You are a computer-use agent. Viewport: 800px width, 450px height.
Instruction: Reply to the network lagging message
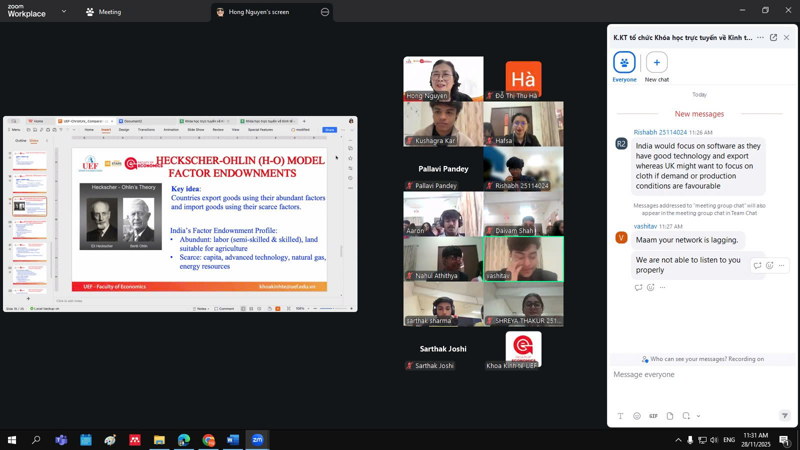[757, 265]
